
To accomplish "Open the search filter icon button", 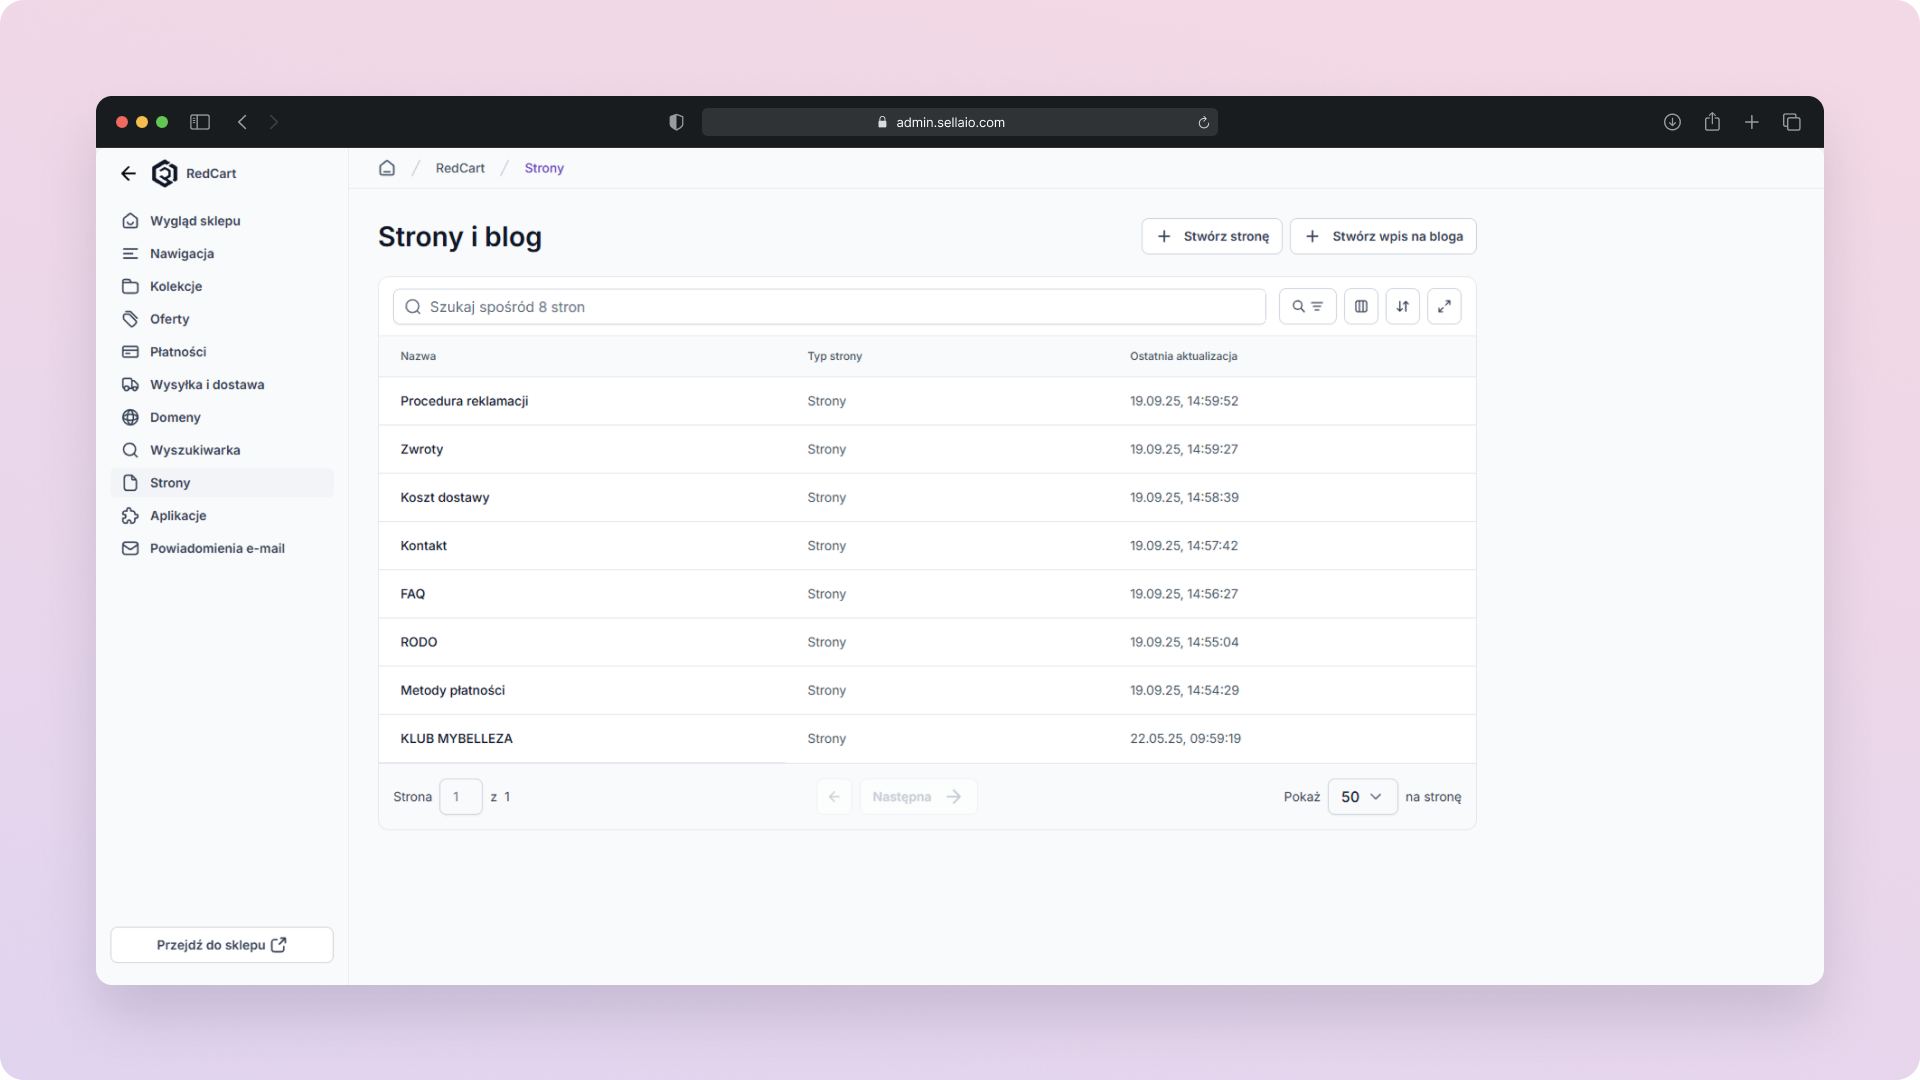I will click(x=1307, y=307).
